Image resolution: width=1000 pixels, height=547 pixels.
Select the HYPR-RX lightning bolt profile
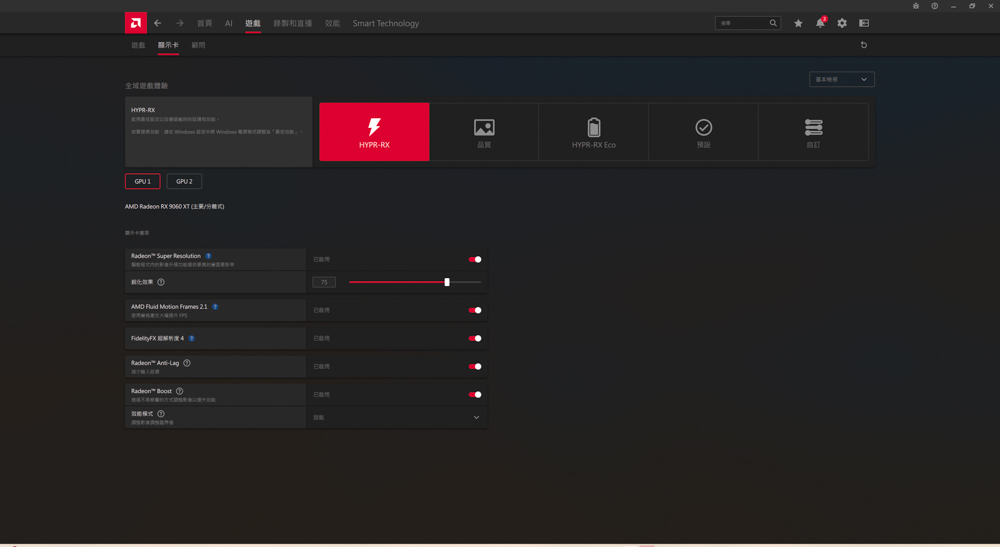[374, 132]
